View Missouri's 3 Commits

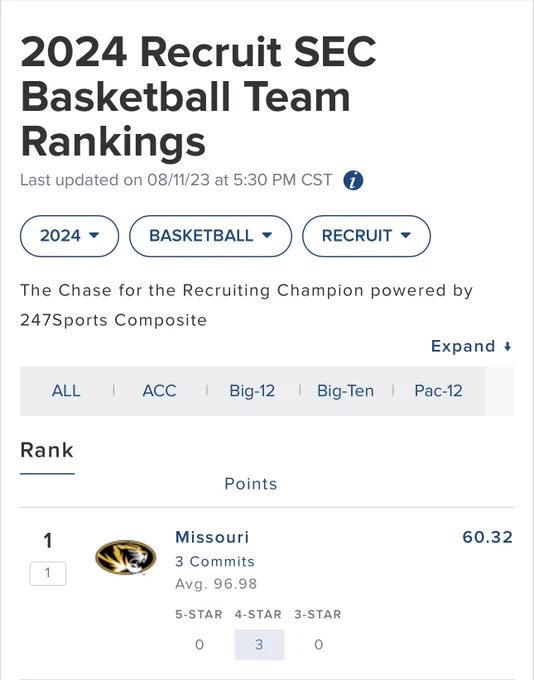(215, 562)
